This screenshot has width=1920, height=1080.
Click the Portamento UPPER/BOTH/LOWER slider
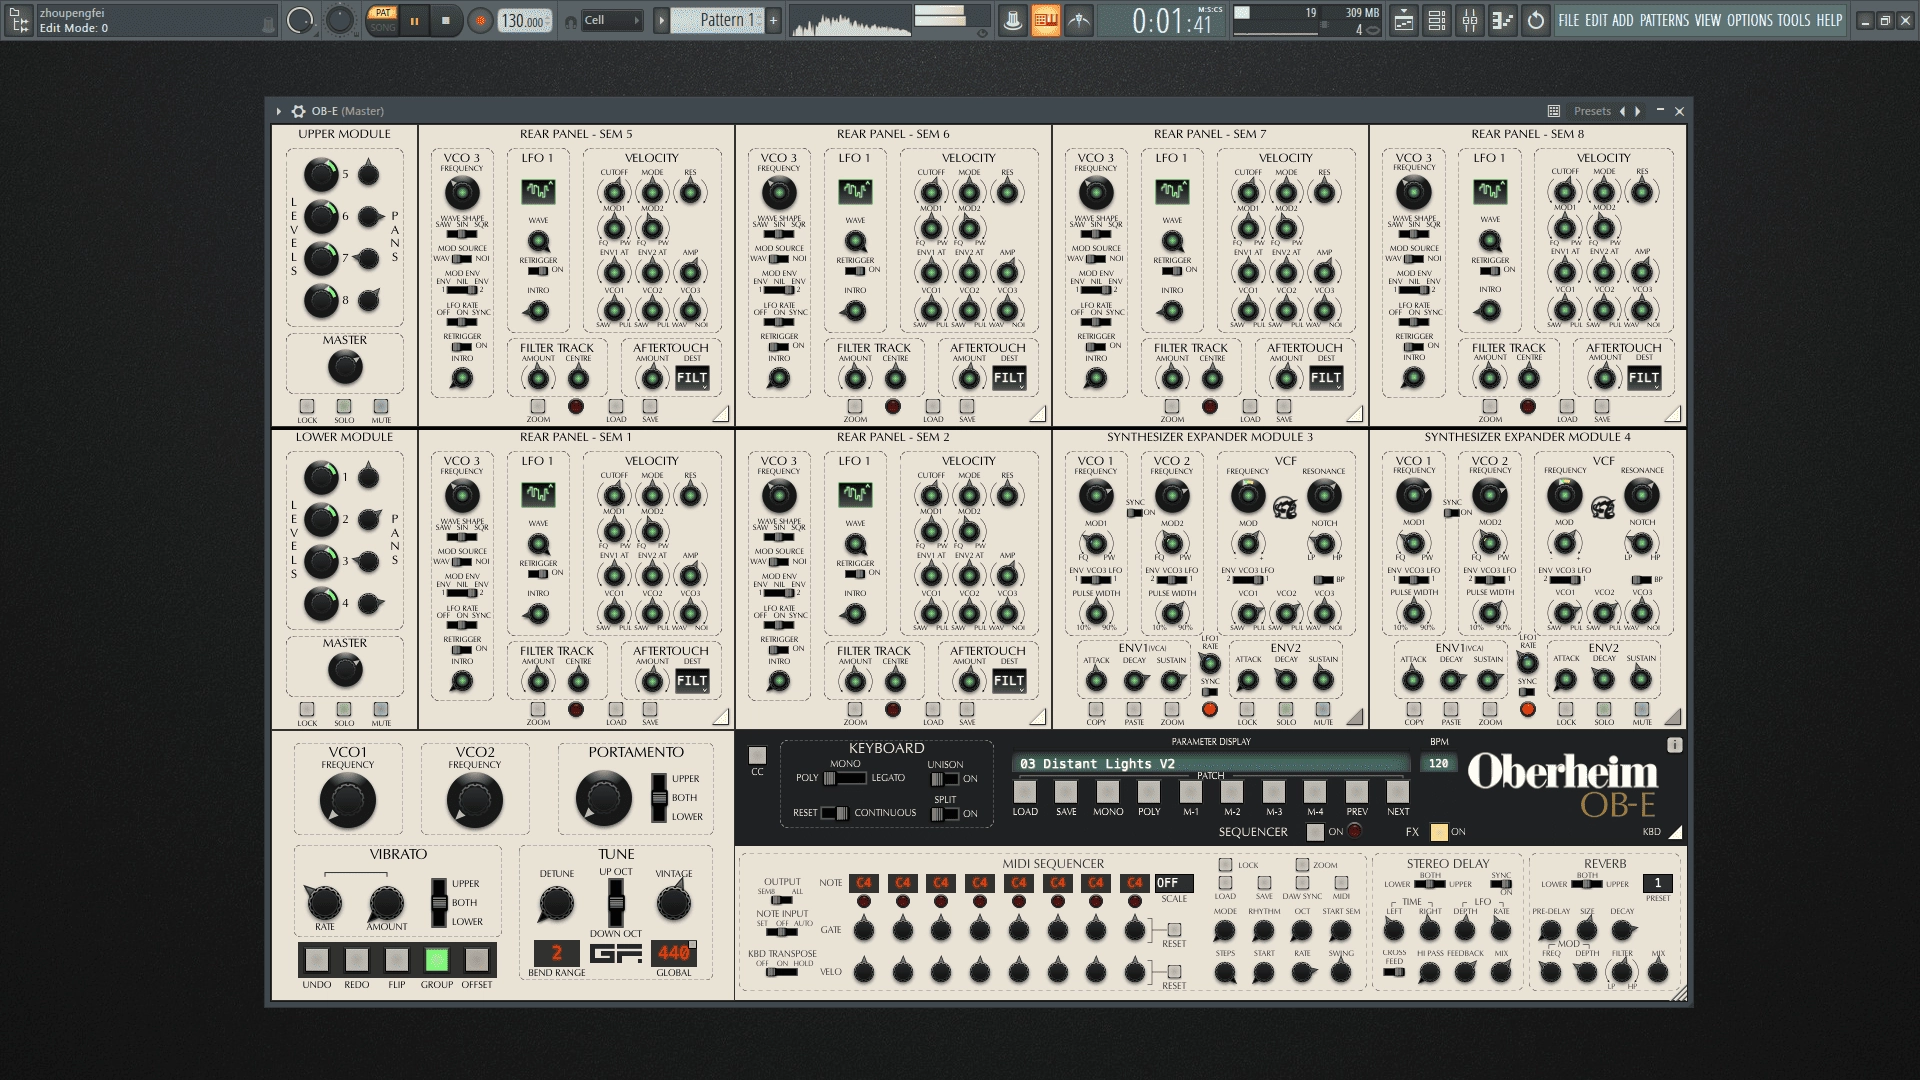click(658, 797)
